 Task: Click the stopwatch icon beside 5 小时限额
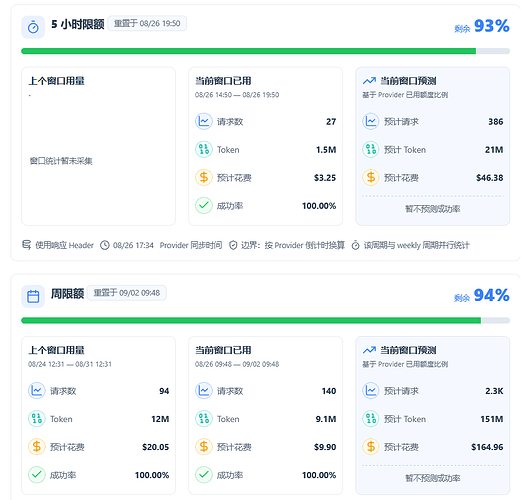click(33, 27)
